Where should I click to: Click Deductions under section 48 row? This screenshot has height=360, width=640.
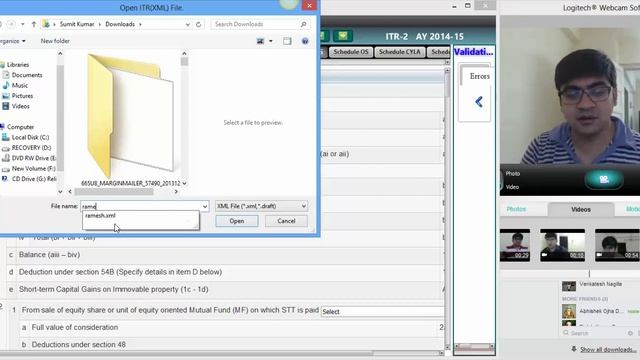pyautogui.click(x=231, y=344)
